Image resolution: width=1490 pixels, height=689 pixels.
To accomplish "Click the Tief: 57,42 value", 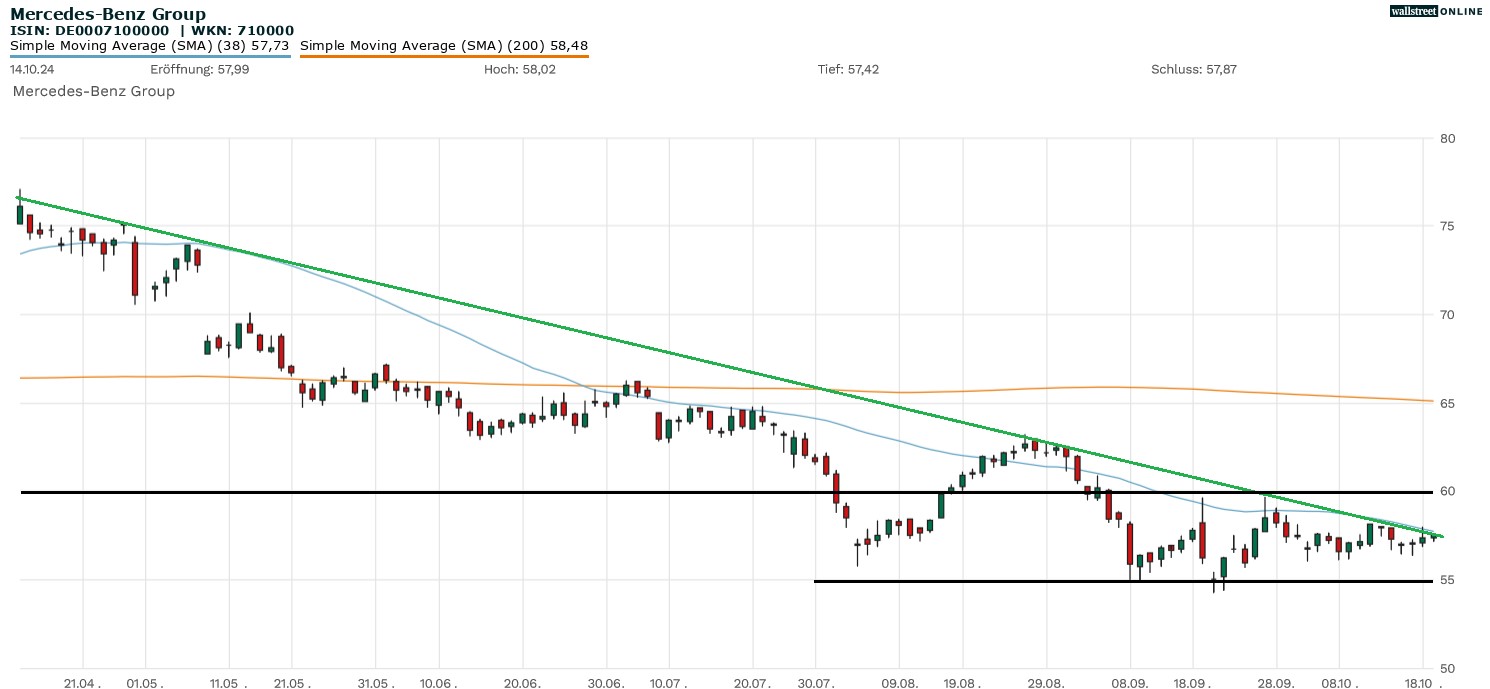I will click(x=848, y=69).
